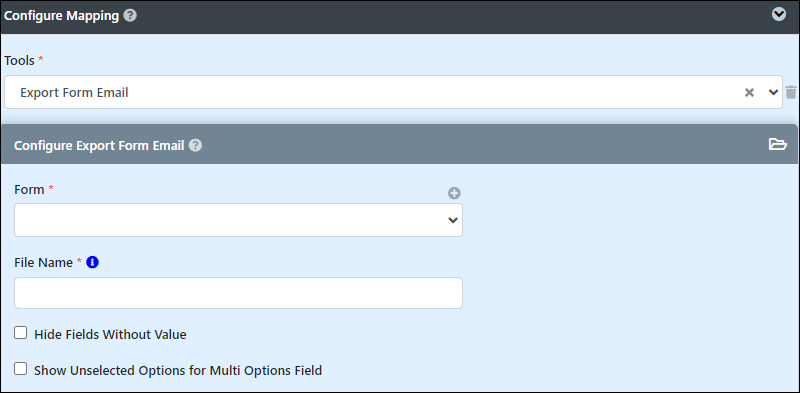The width and height of the screenshot is (800, 393).
Task: Collapse the Configure Mapping panel chevron
Action: pyautogui.click(x=779, y=15)
